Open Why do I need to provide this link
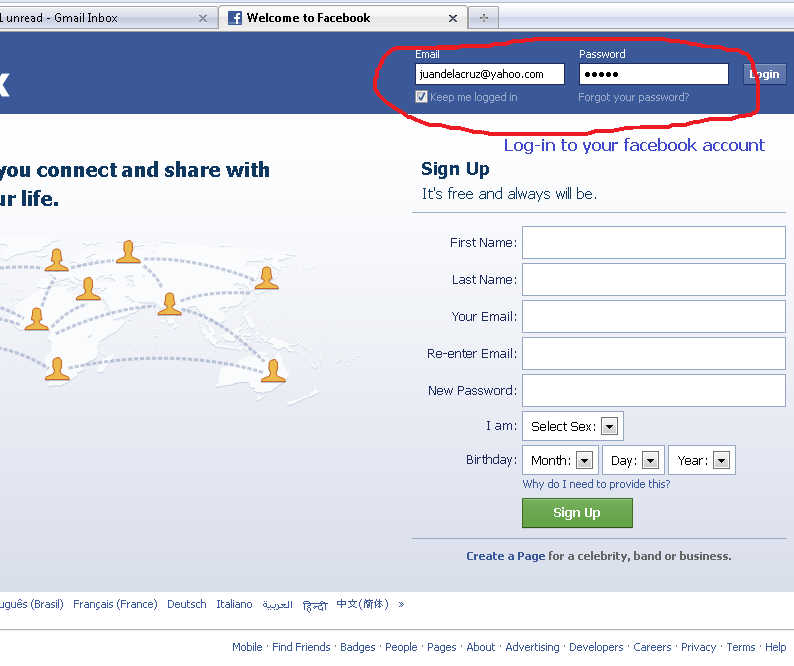This screenshot has width=794, height=666. (x=596, y=484)
